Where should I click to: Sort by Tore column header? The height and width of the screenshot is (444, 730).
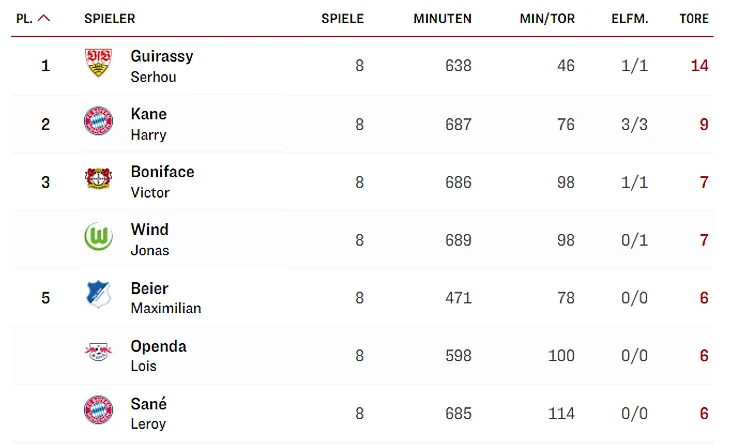(x=693, y=18)
